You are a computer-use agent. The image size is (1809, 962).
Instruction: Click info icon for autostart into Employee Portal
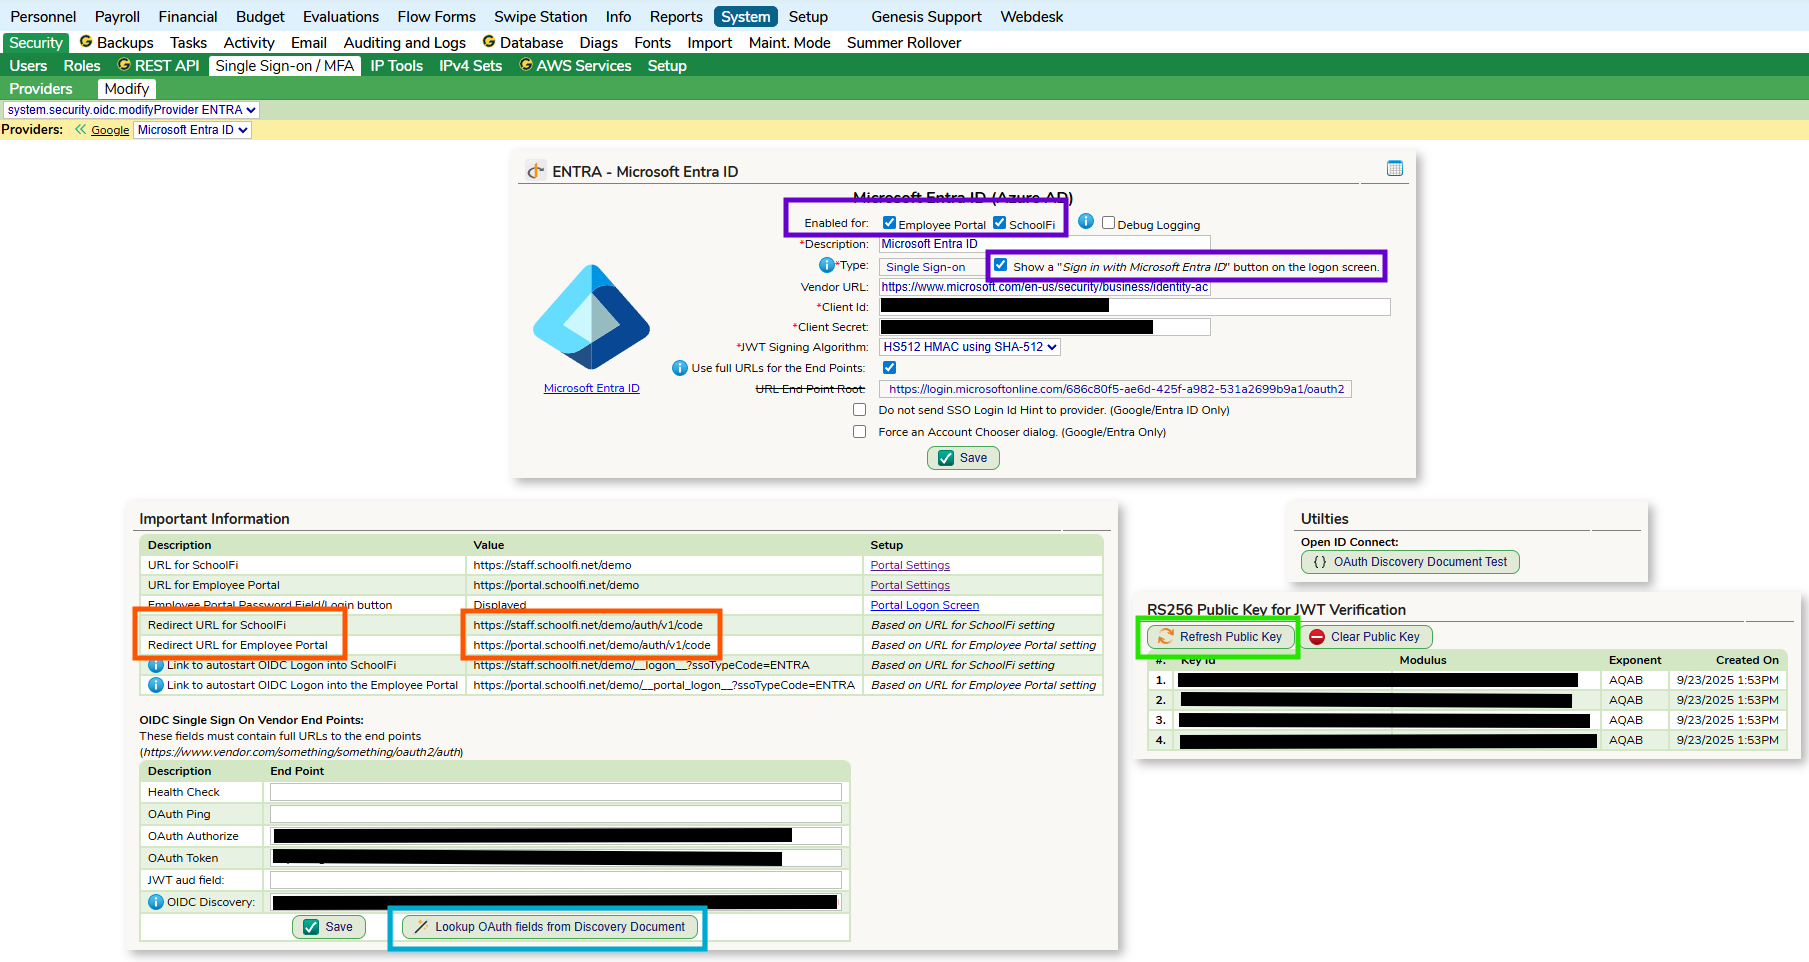(x=156, y=685)
